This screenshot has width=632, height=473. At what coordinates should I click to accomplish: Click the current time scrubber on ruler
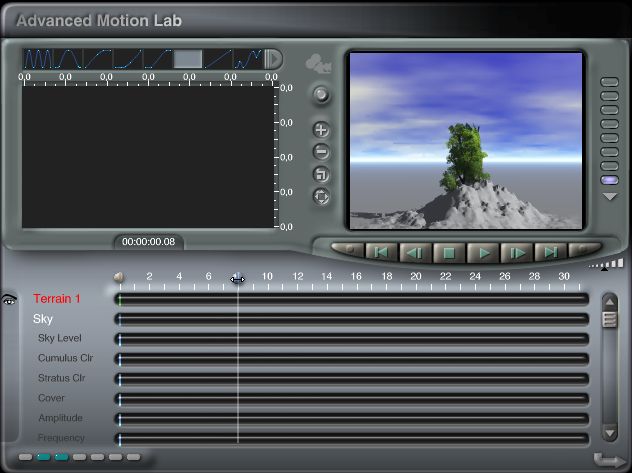[238, 279]
